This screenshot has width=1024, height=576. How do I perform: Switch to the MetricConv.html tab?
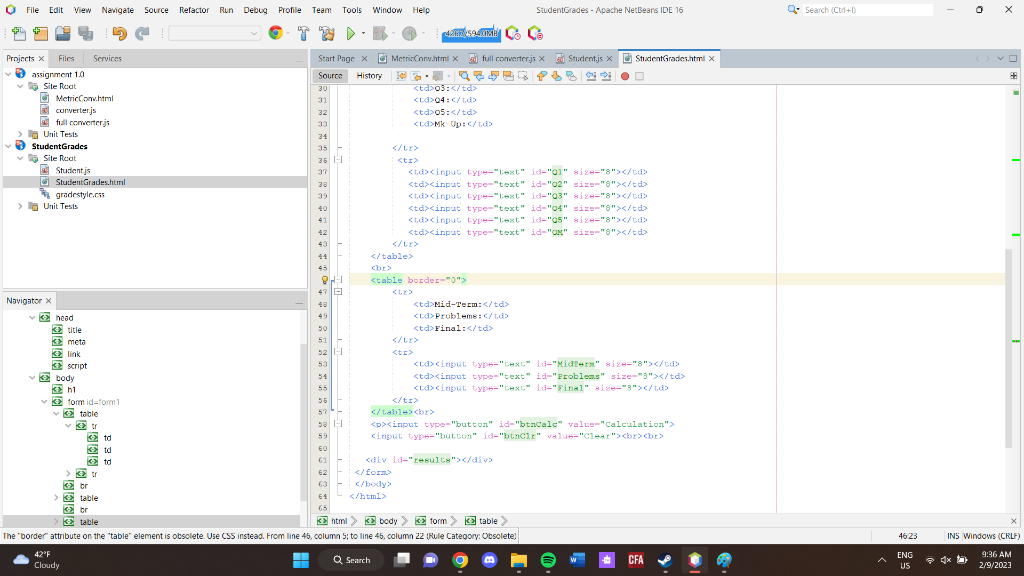coord(420,59)
